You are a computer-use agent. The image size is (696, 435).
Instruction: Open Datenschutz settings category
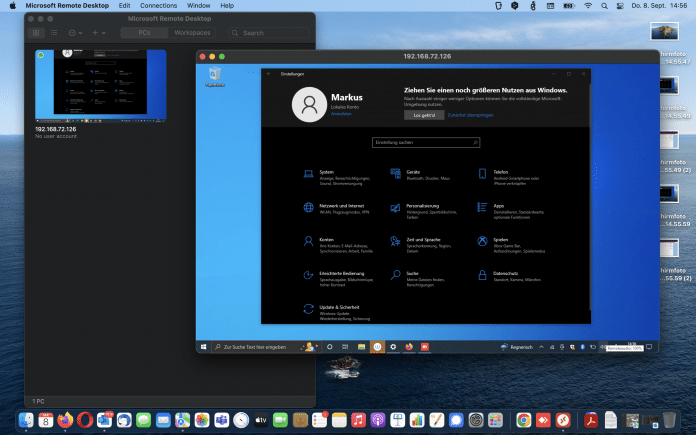pyautogui.click(x=509, y=276)
